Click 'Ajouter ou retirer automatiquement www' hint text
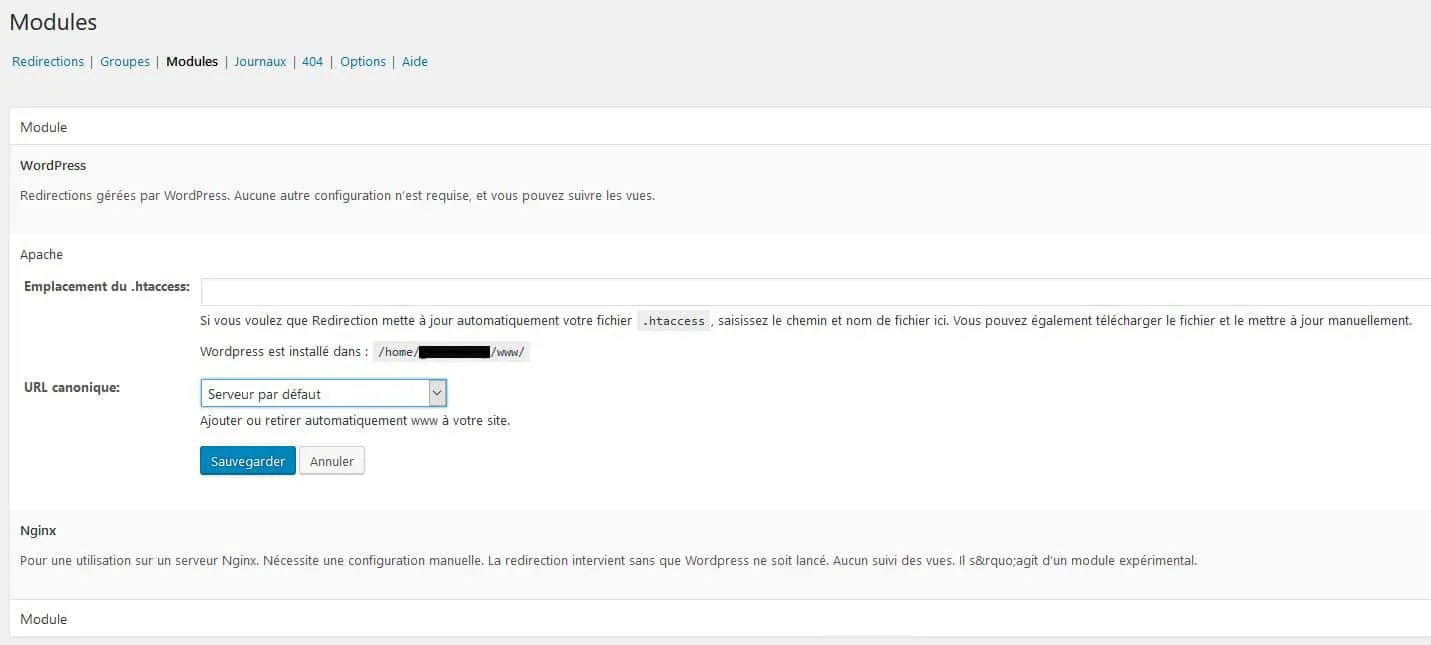 coord(355,421)
